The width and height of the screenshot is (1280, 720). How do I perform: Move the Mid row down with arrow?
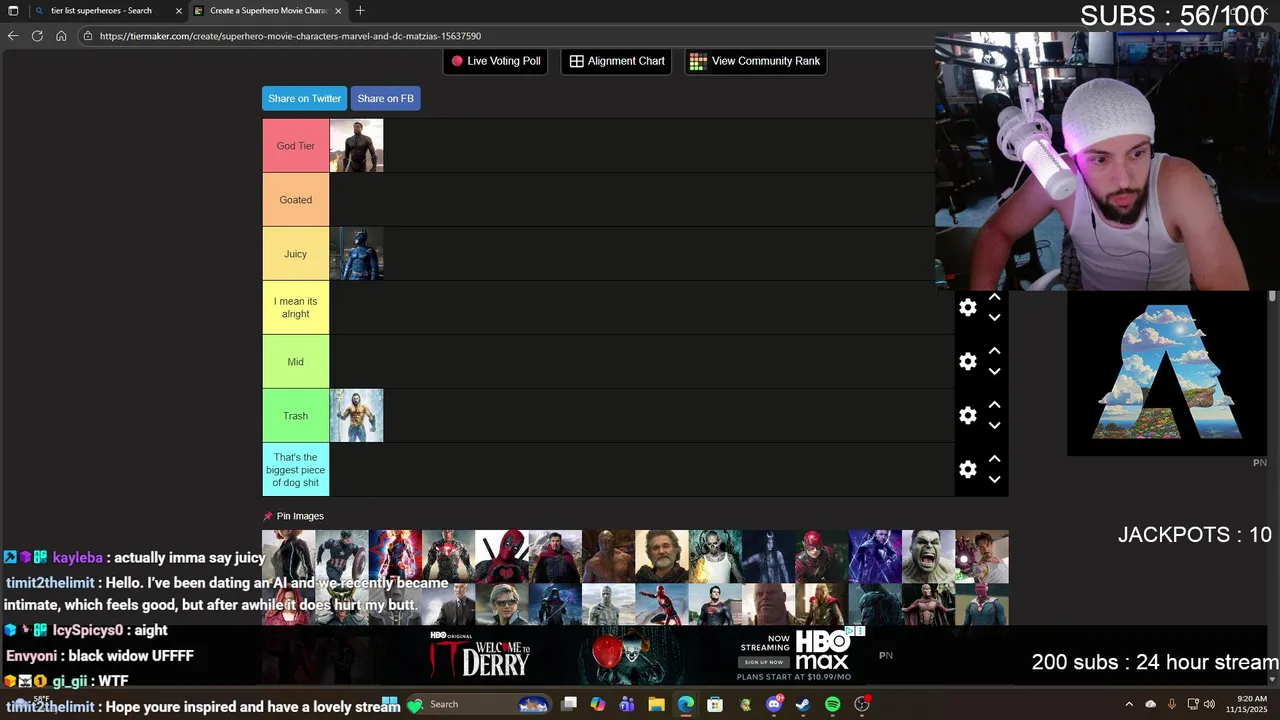click(995, 371)
